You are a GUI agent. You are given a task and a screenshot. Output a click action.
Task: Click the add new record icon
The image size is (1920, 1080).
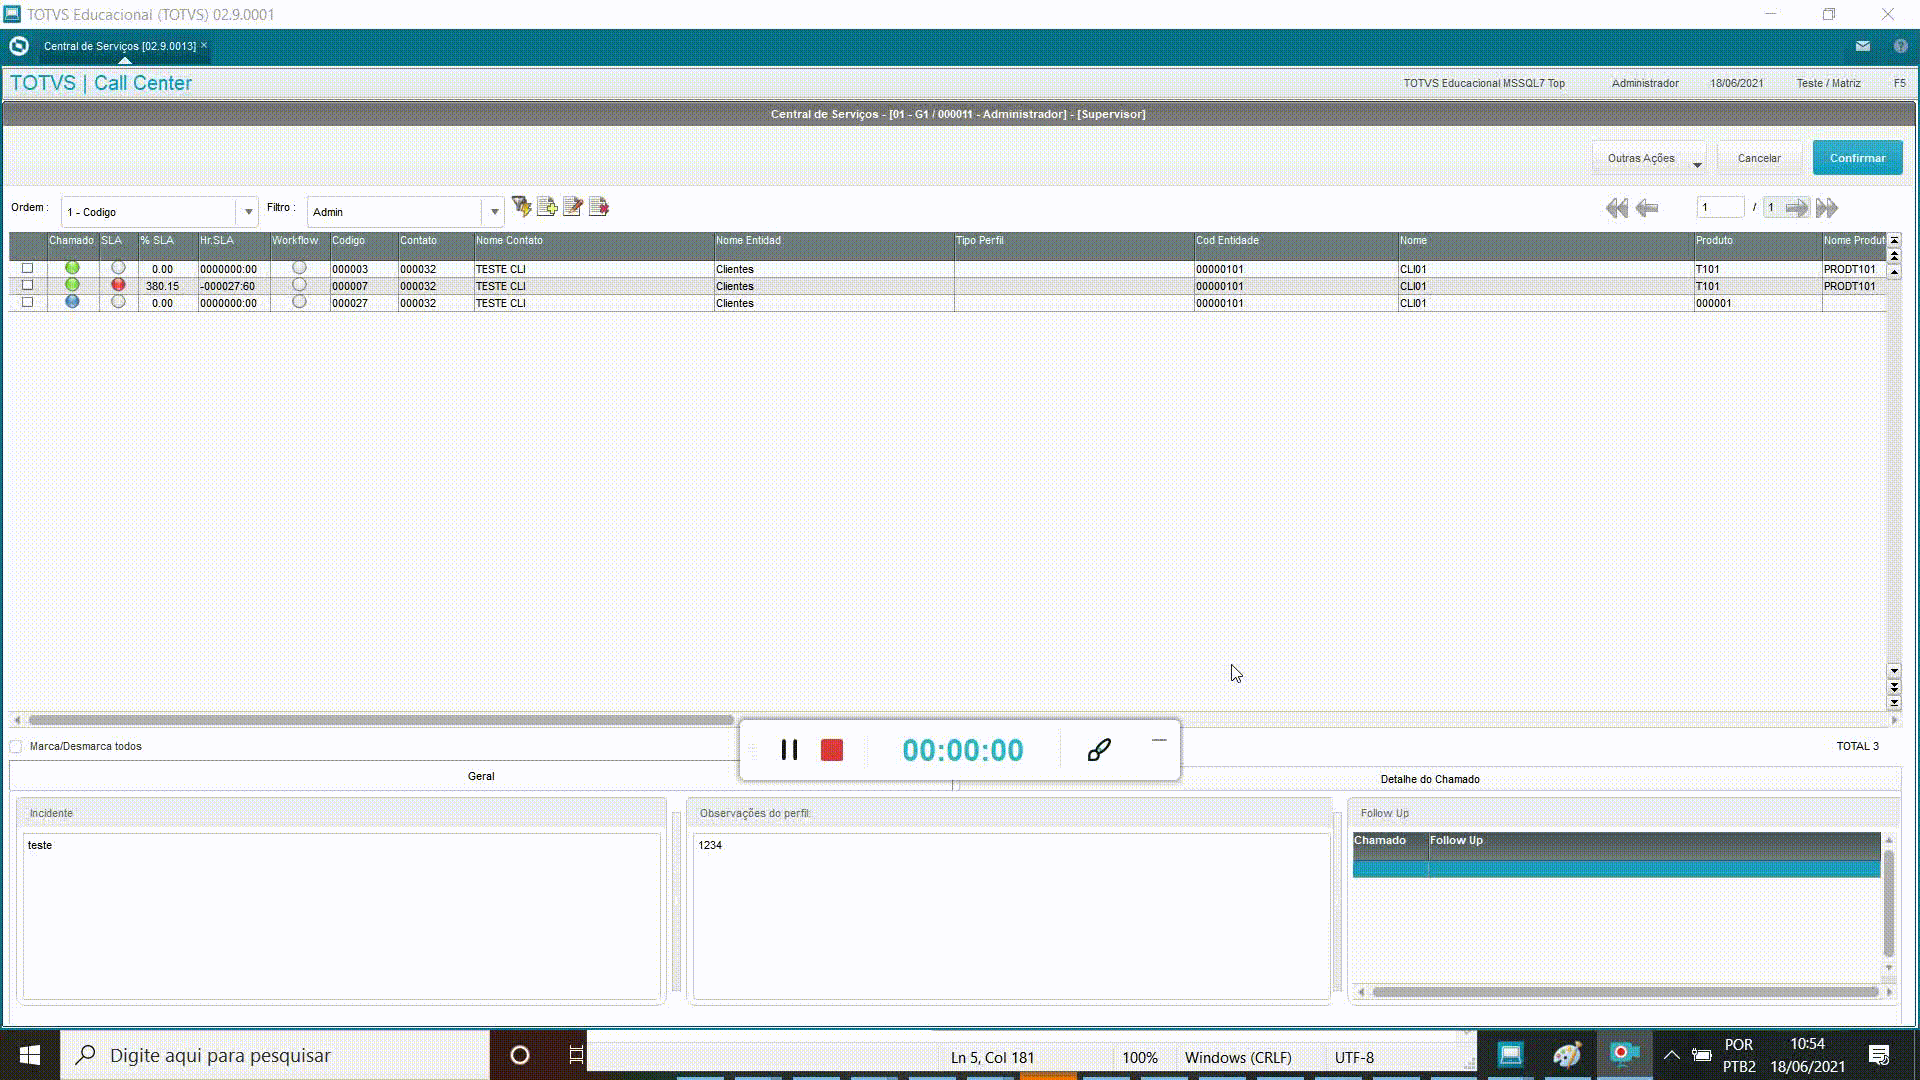(x=547, y=207)
